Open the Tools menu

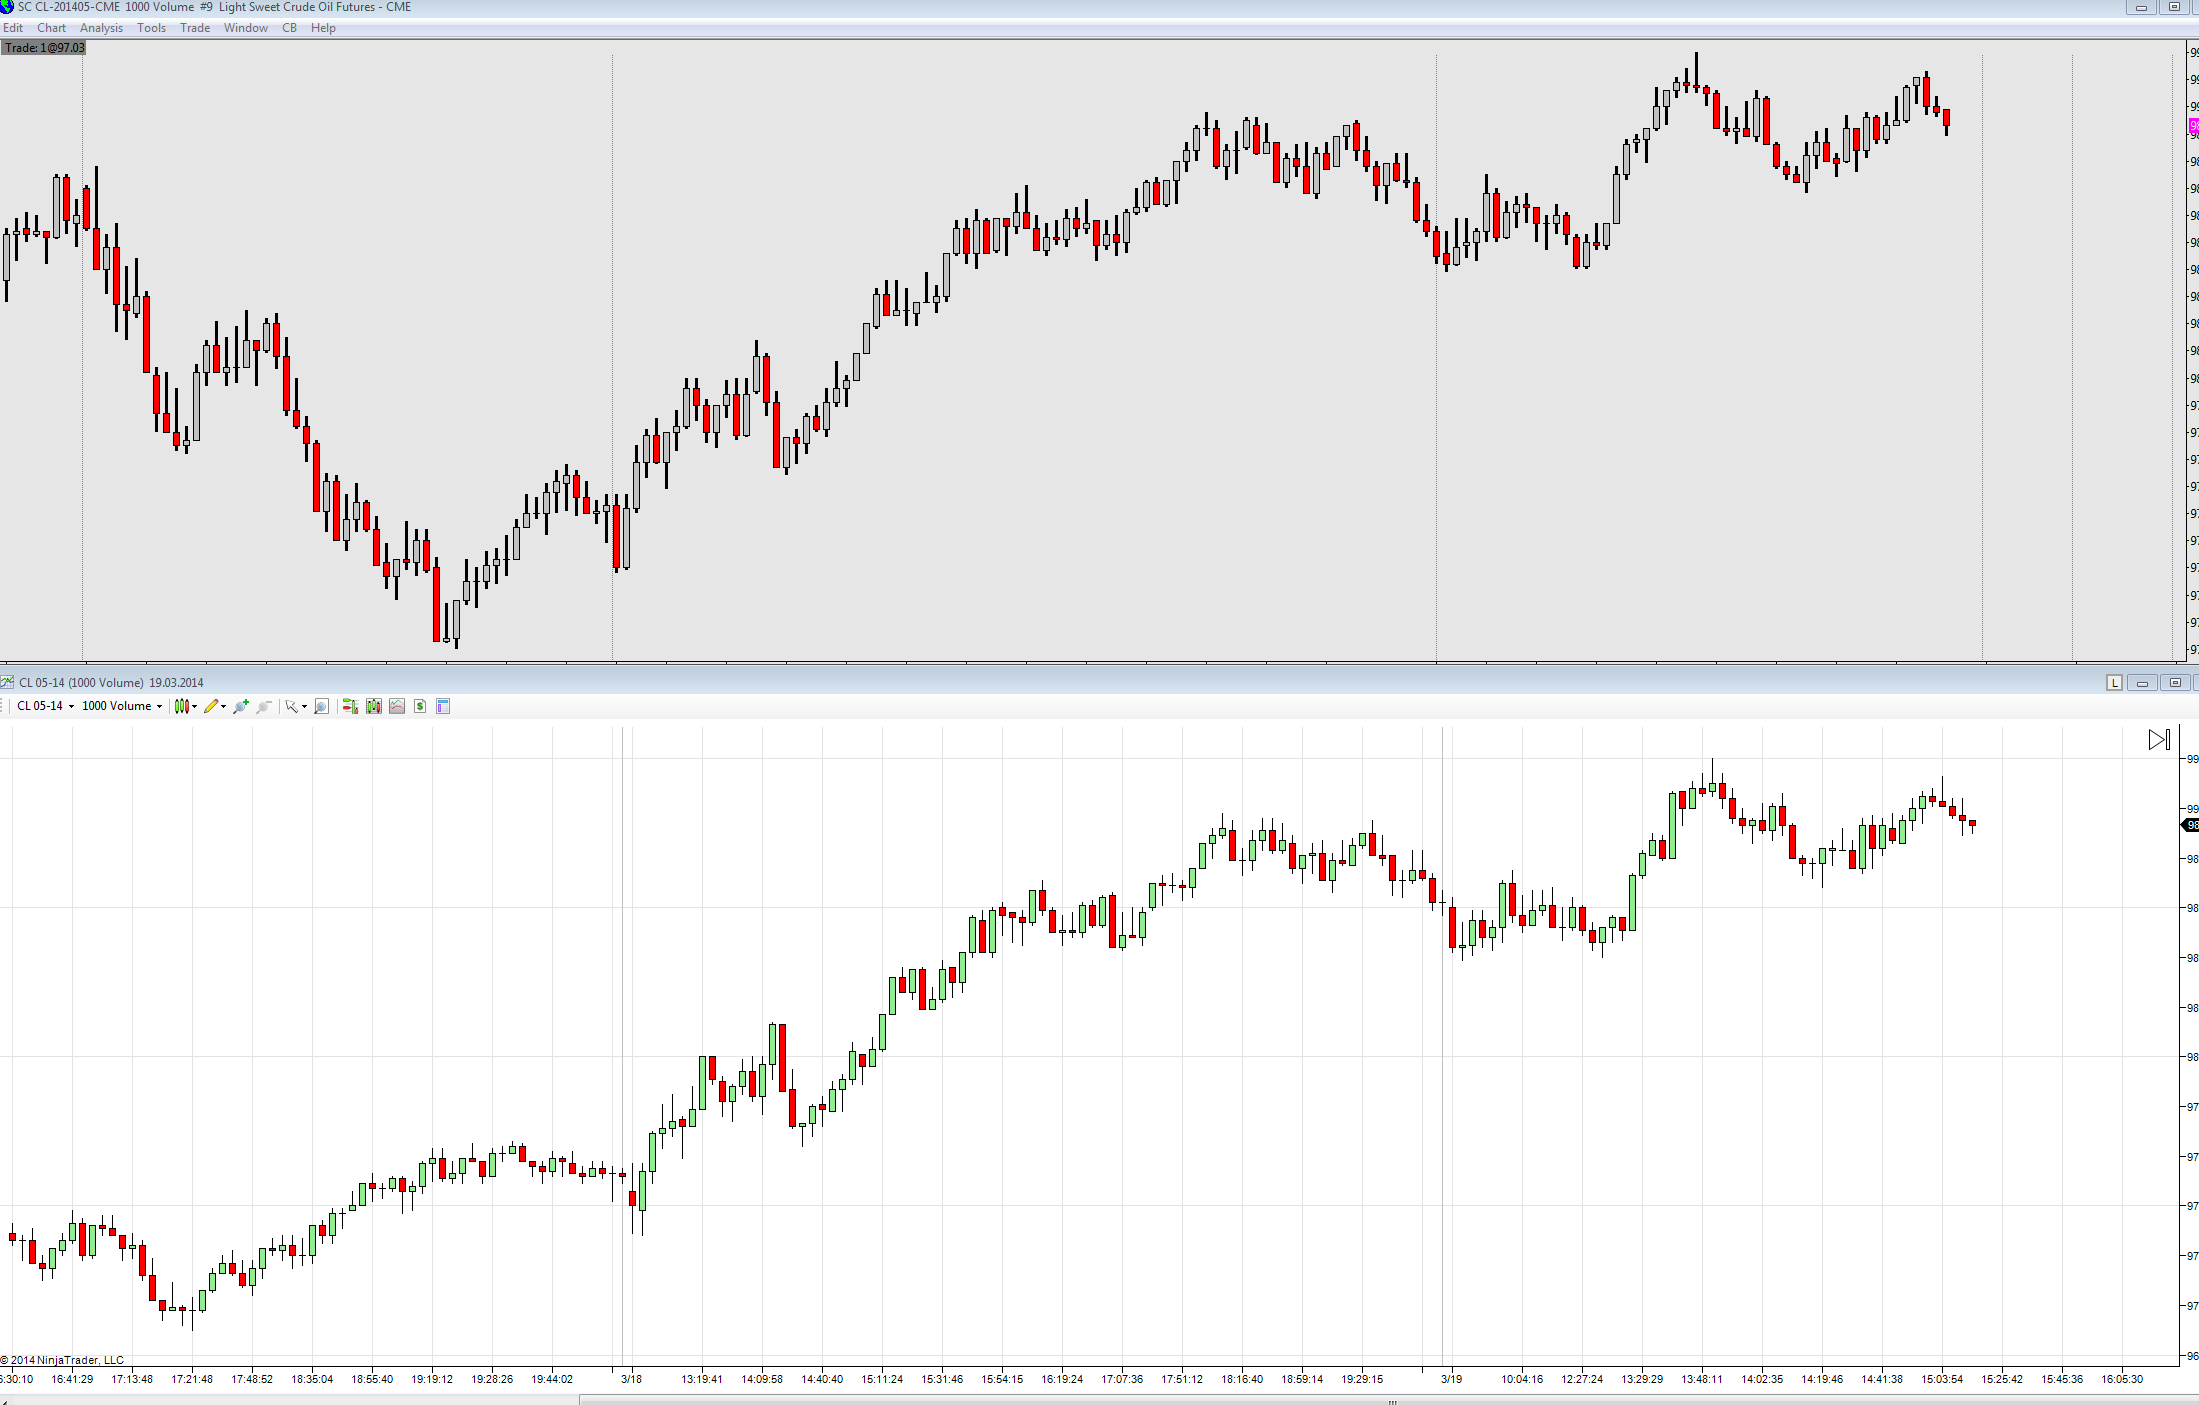tap(151, 28)
